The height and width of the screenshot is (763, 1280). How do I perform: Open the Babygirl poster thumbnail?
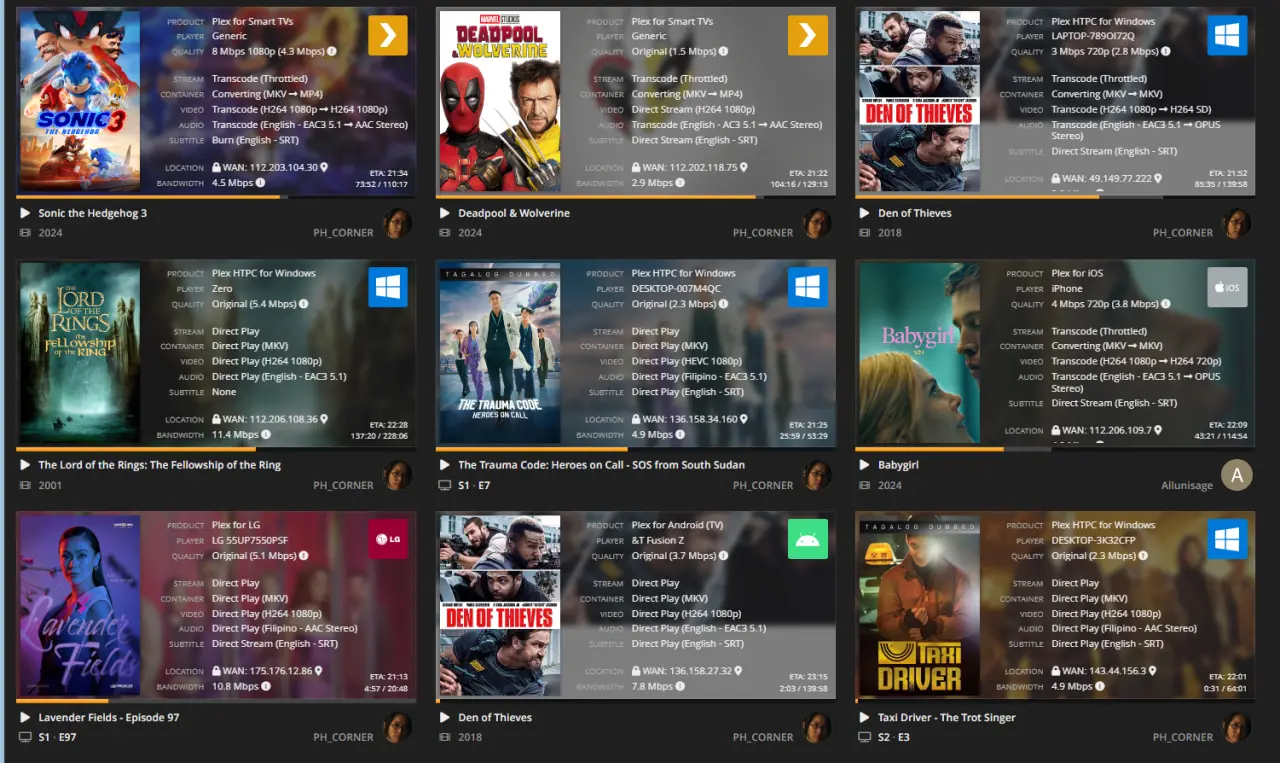click(x=920, y=353)
